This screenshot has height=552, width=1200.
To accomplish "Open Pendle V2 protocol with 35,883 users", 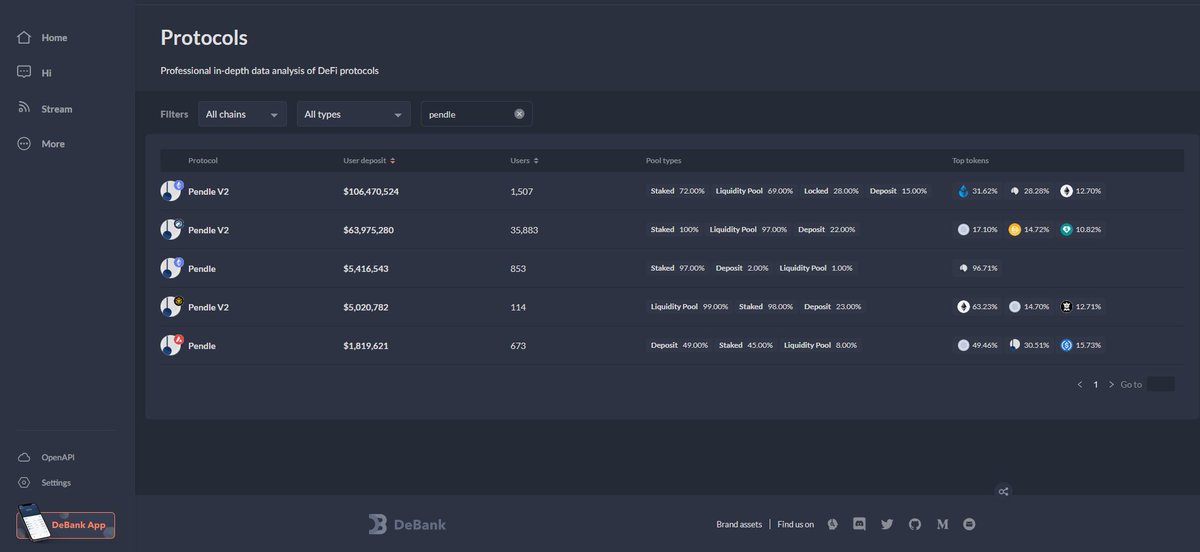I will (672, 229).
